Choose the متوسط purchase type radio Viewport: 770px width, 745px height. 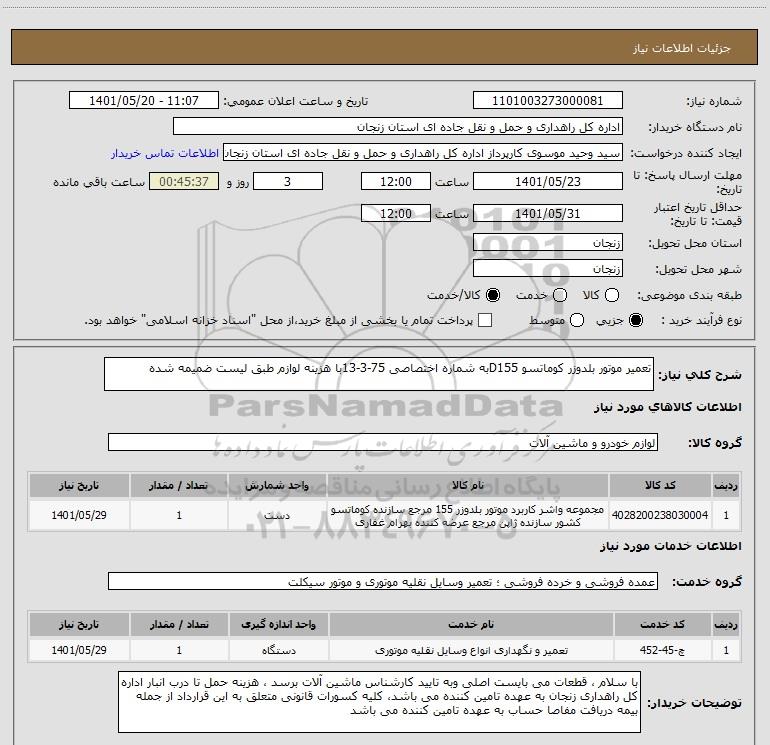point(577,320)
